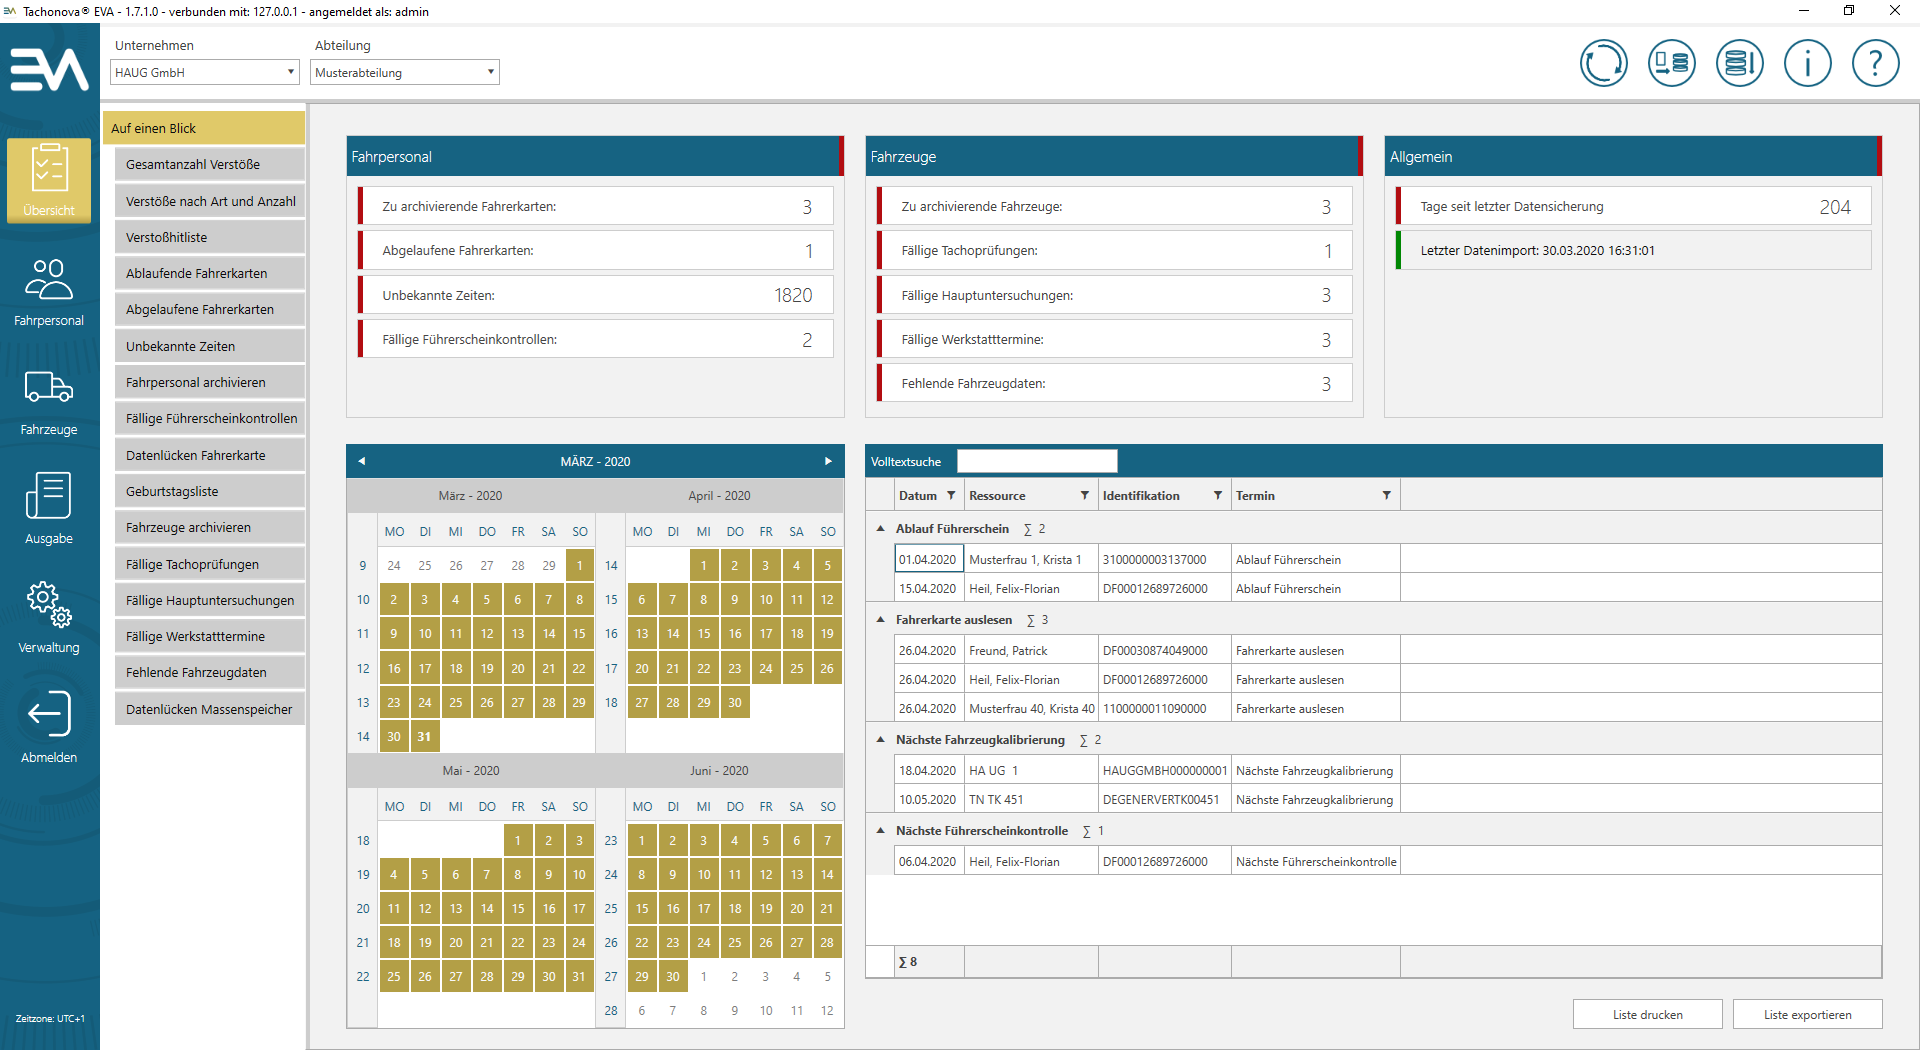Click the Abmelden logout icon
1920x1050 pixels.
[49, 727]
